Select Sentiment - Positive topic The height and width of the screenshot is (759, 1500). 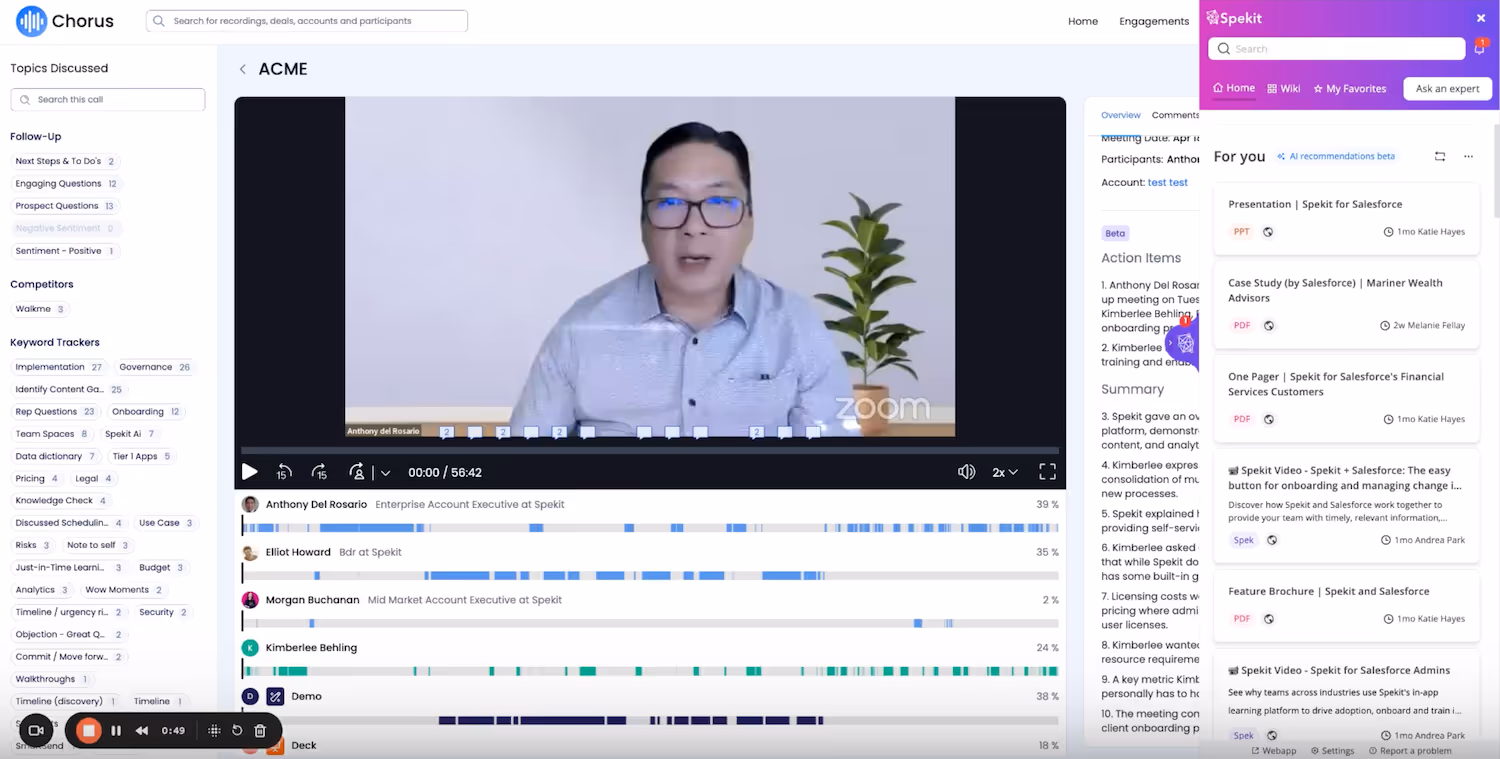(65, 251)
